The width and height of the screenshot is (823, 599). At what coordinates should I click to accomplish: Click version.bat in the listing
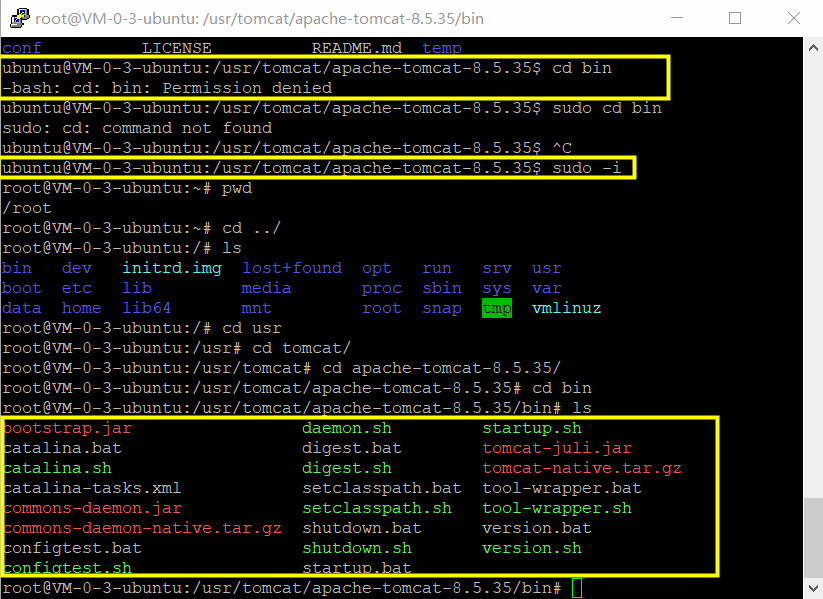coord(537,528)
